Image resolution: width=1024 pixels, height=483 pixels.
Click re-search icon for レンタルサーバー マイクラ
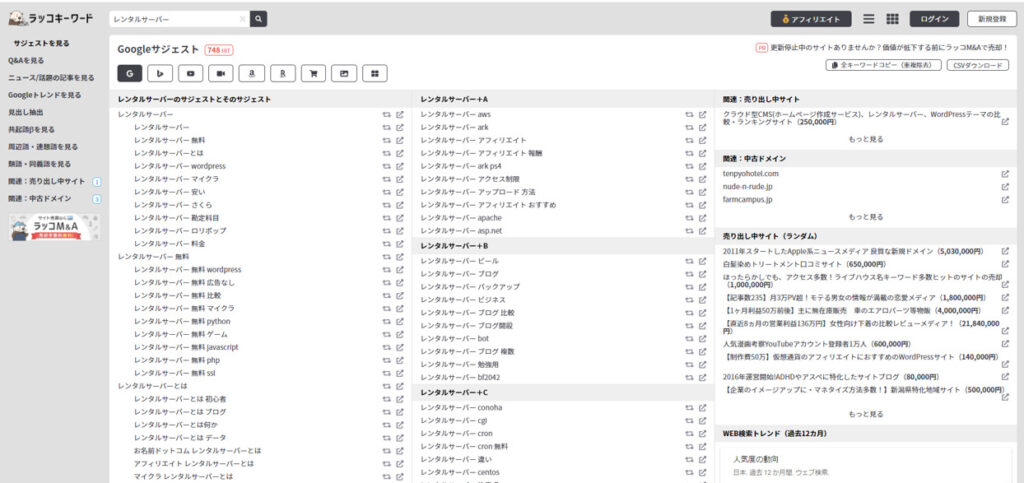coord(386,179)
